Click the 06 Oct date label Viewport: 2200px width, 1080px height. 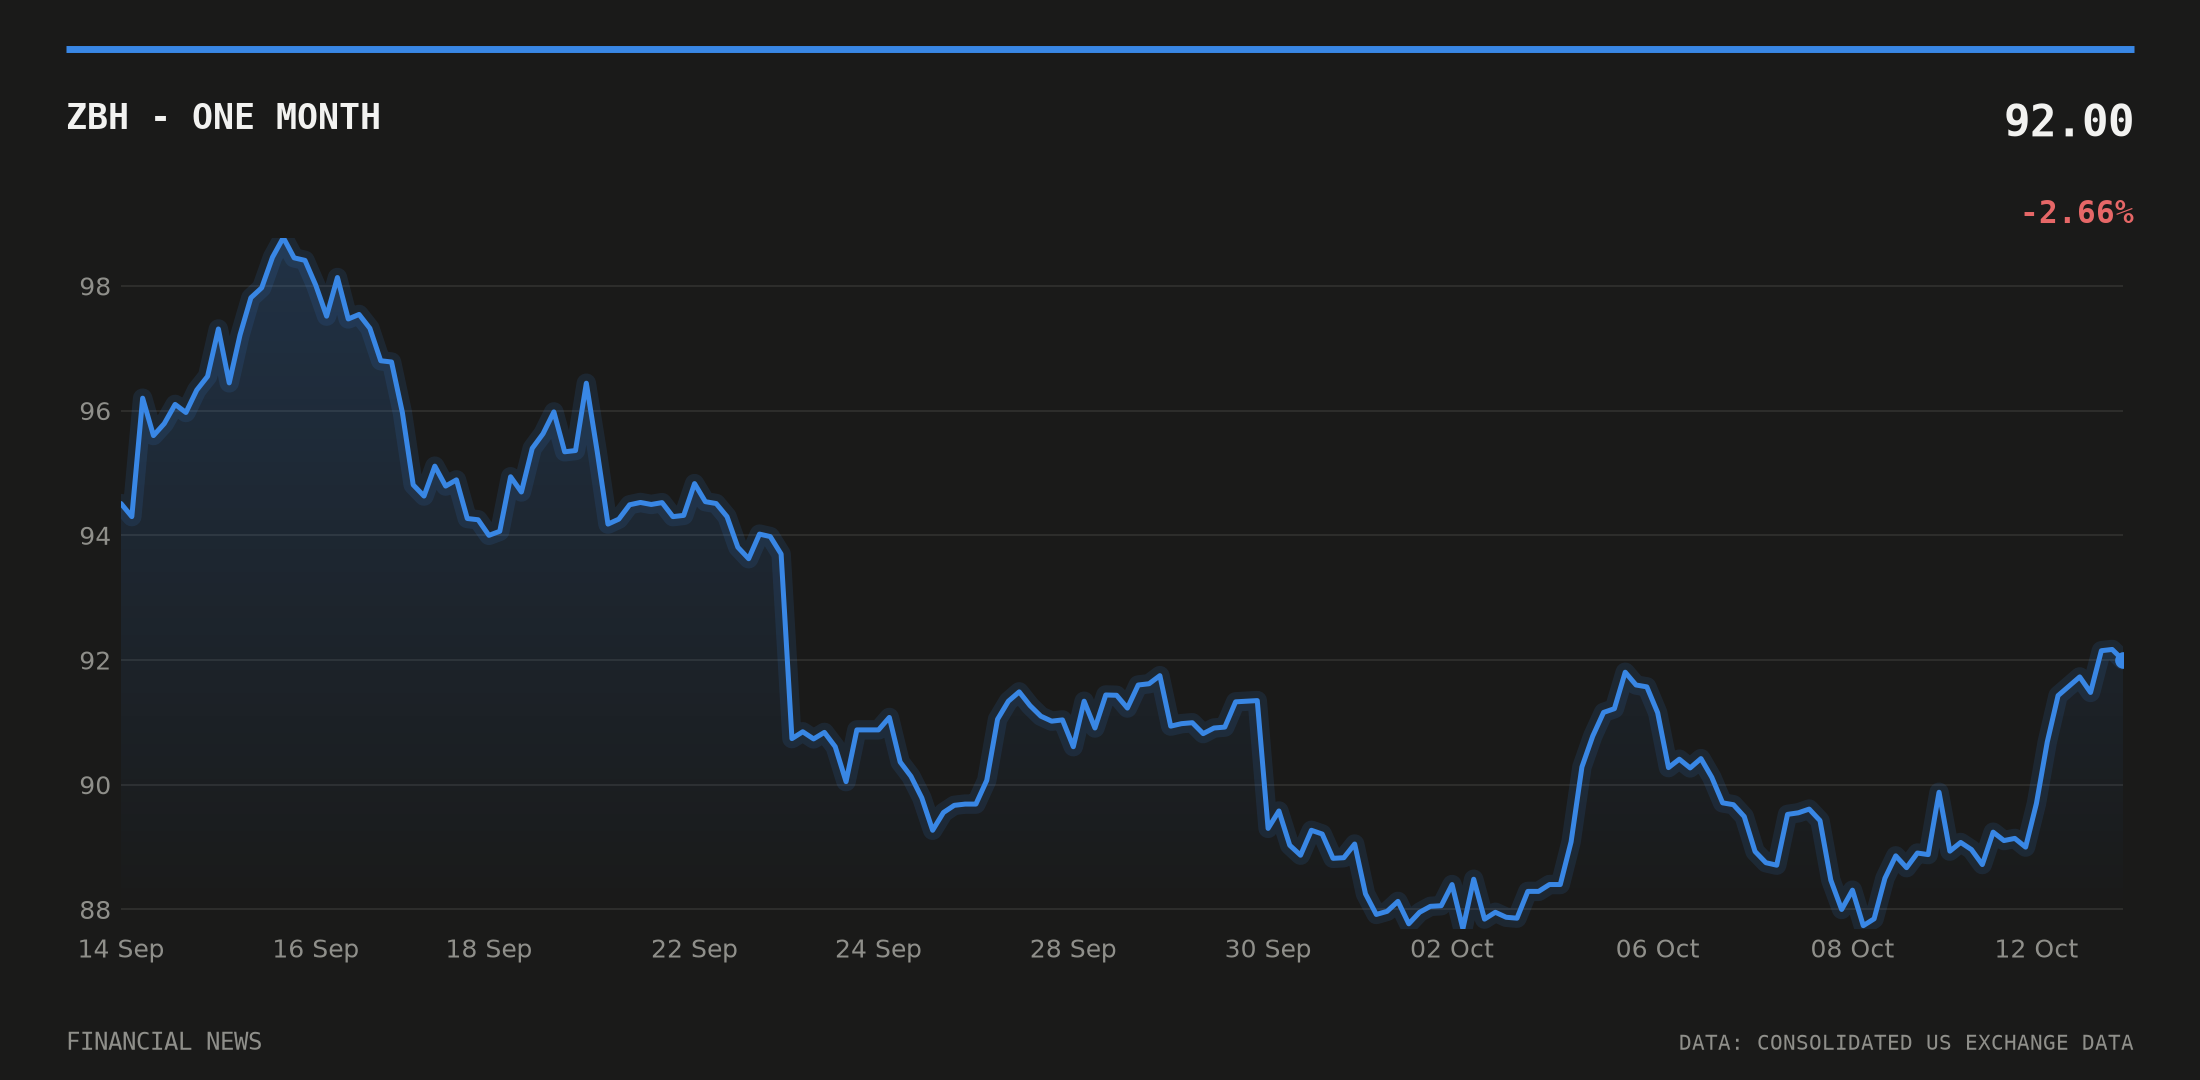coord(1657,949)
